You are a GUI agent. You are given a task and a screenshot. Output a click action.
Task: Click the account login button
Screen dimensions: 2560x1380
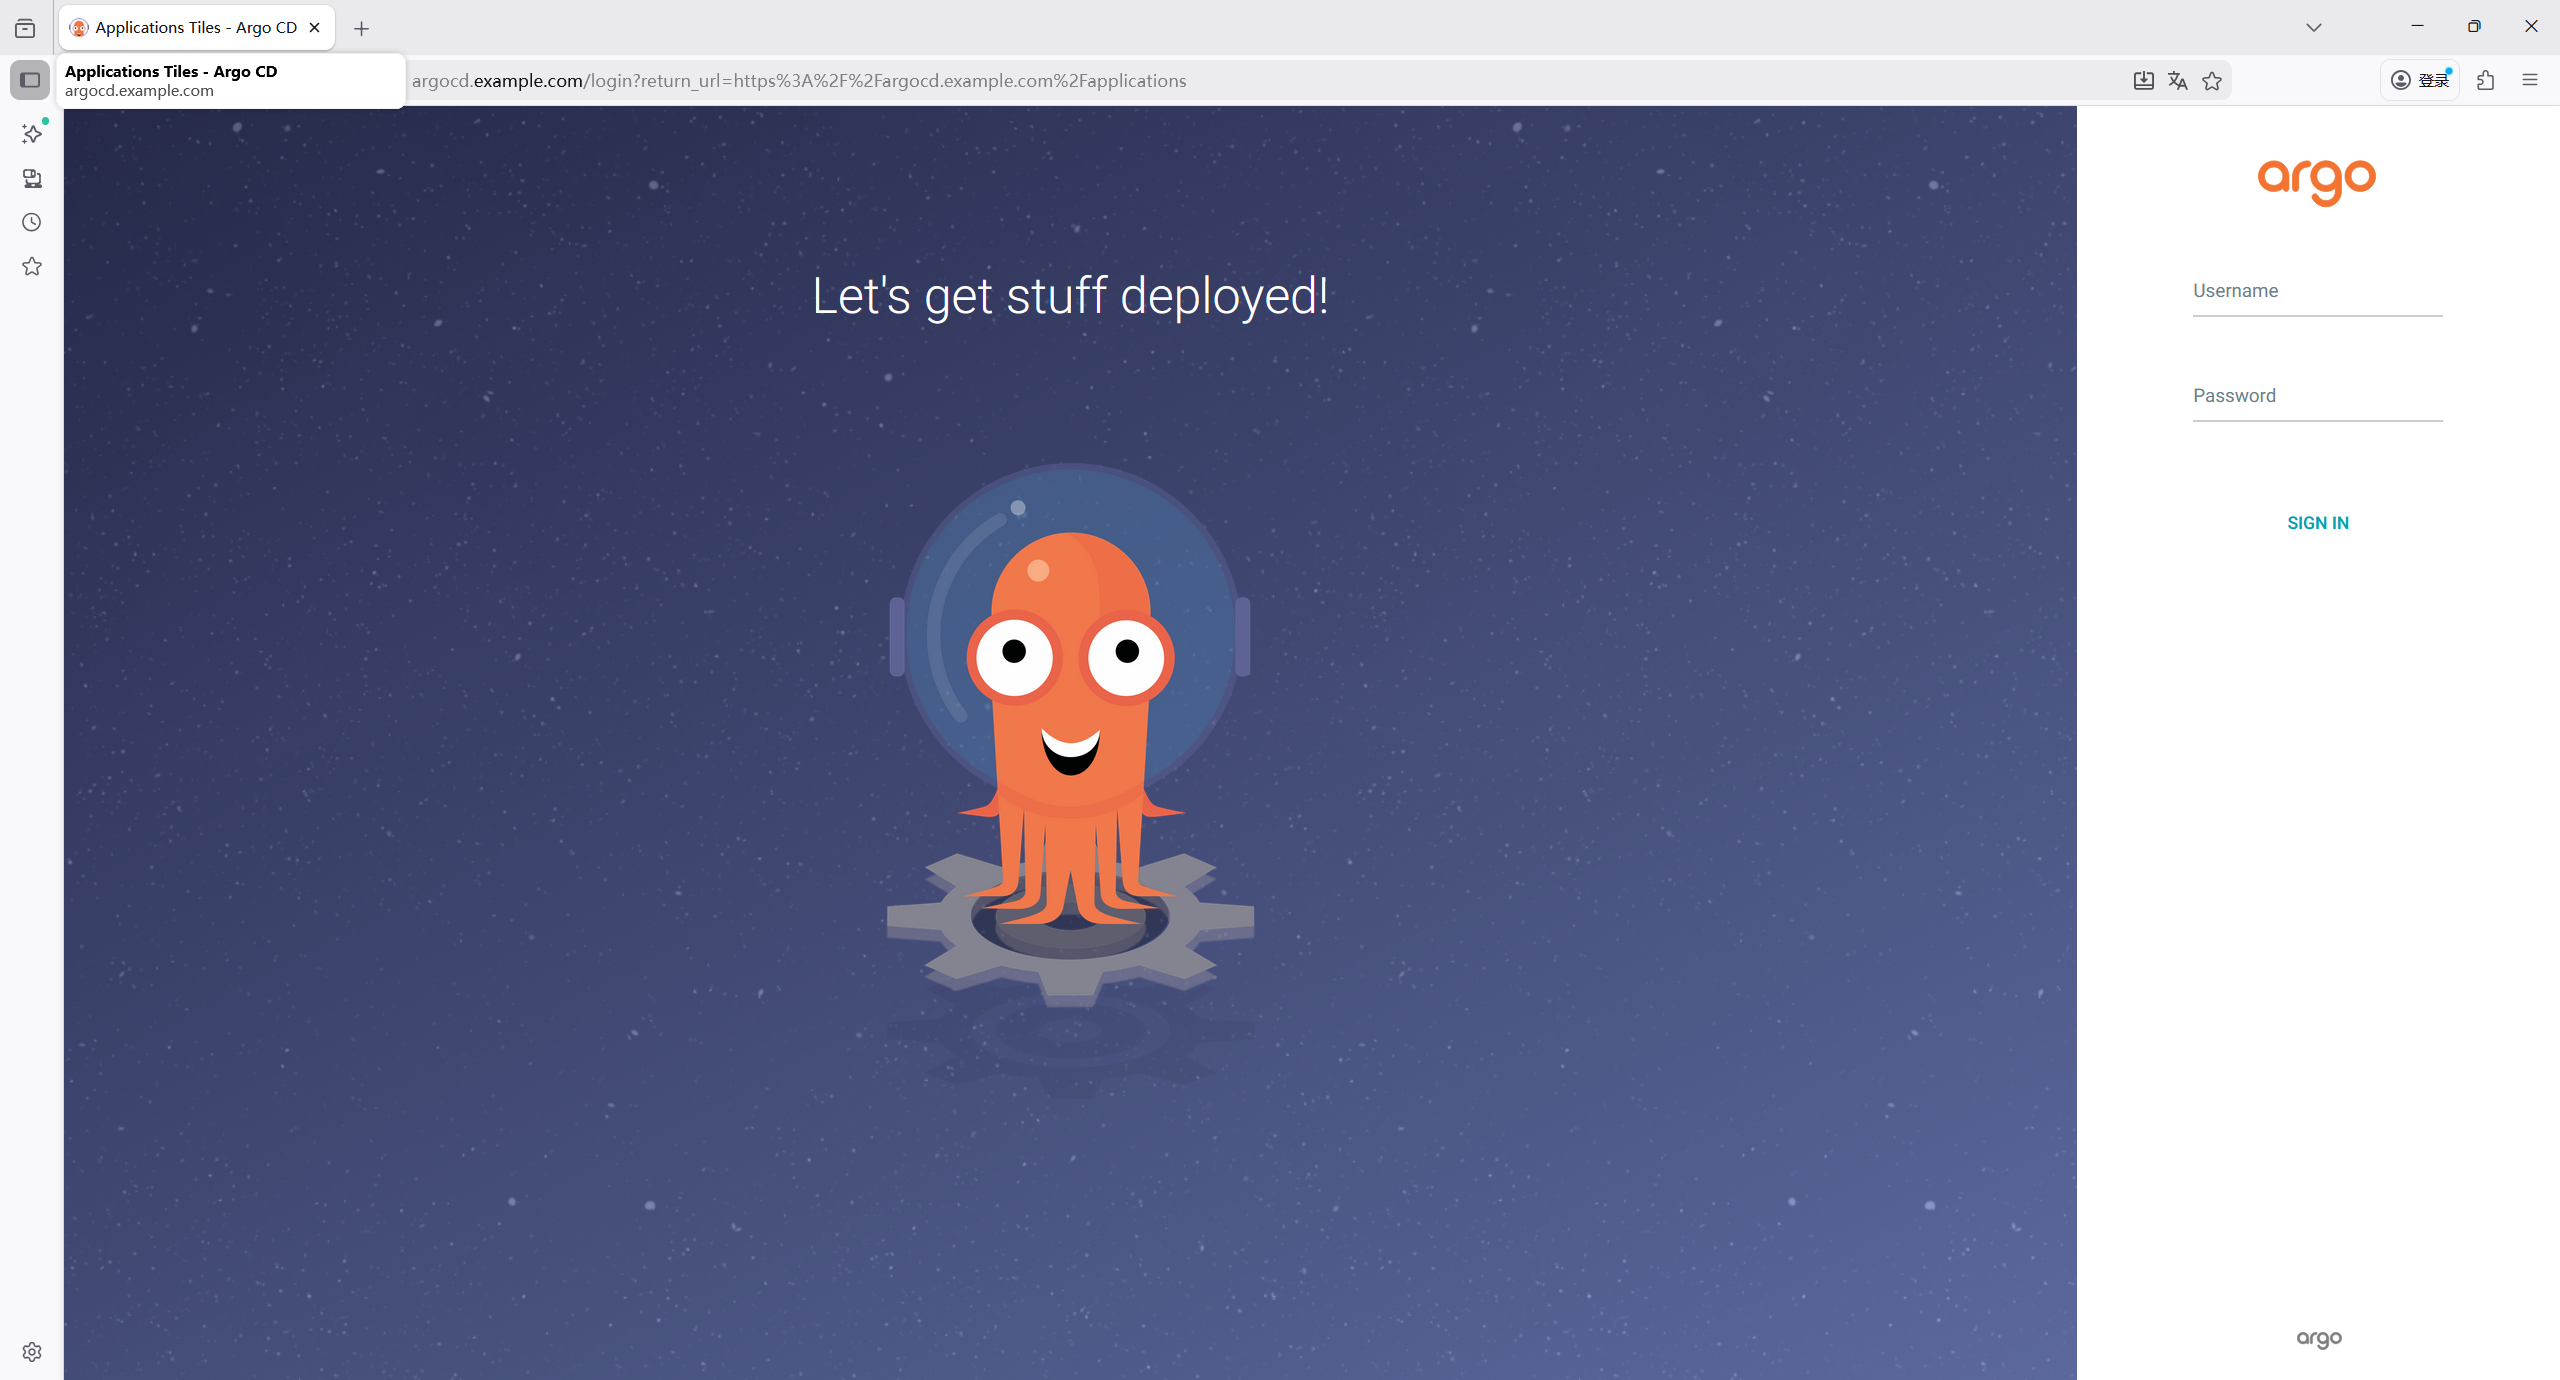(x=2419, y=81)
